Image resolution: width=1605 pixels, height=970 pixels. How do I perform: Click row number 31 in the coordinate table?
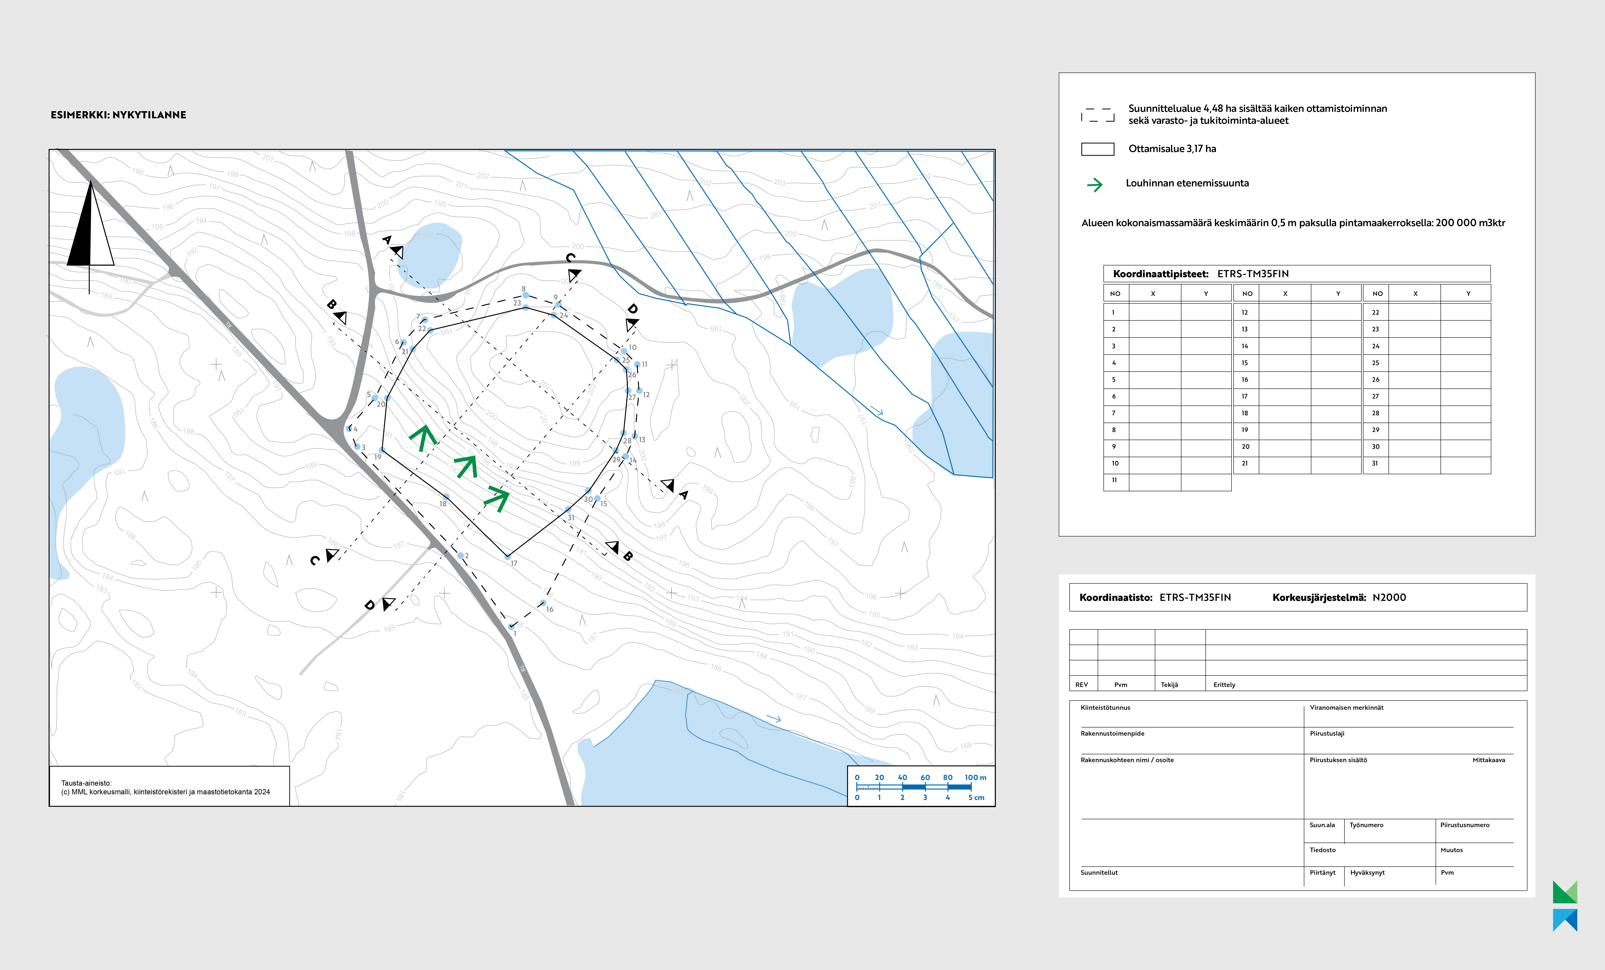tap(1376, 463)
